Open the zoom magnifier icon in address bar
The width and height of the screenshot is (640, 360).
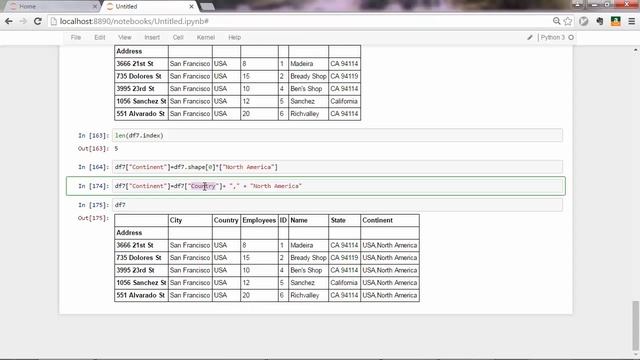pyautogui.click(x=556, y=21)
